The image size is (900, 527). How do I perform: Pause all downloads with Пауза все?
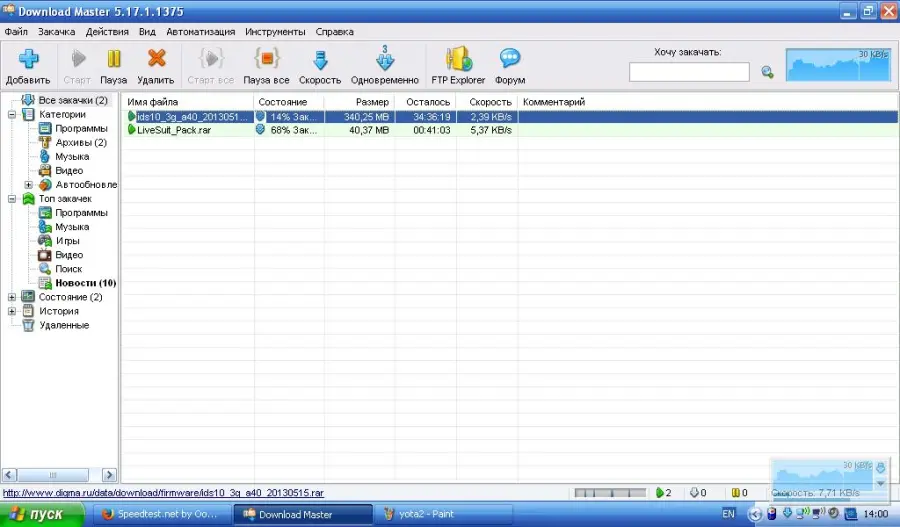click(266, 59)
